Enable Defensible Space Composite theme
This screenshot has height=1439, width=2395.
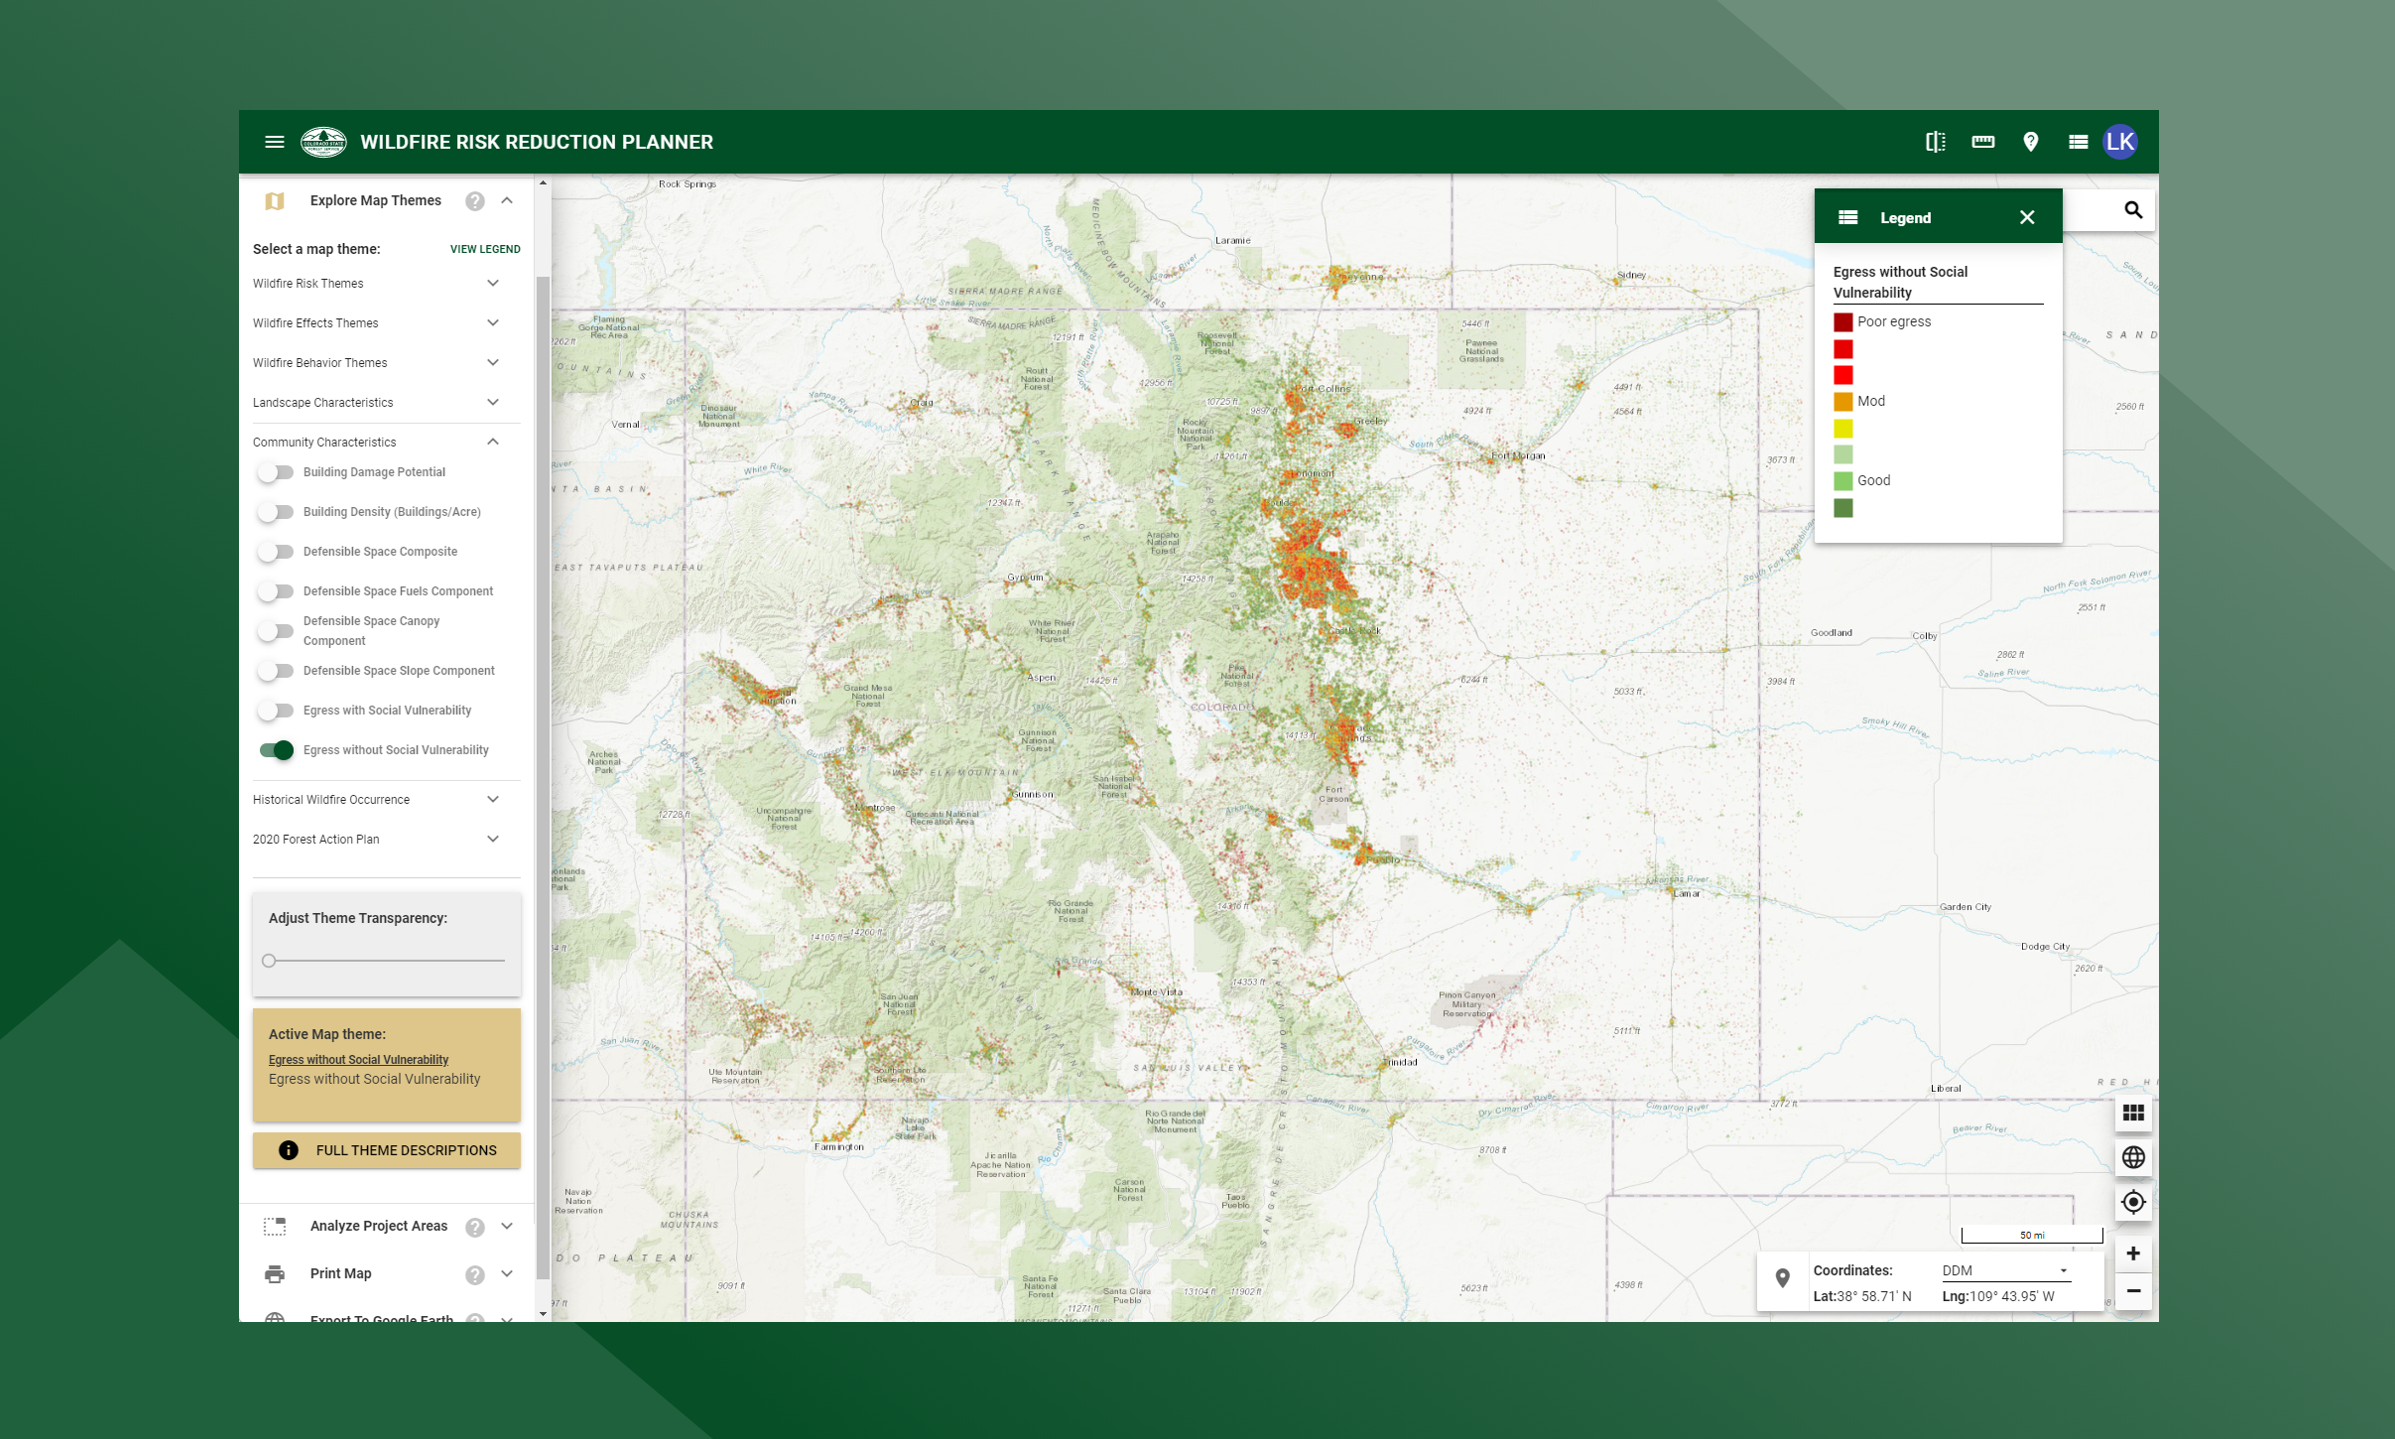tap(275, 551)
